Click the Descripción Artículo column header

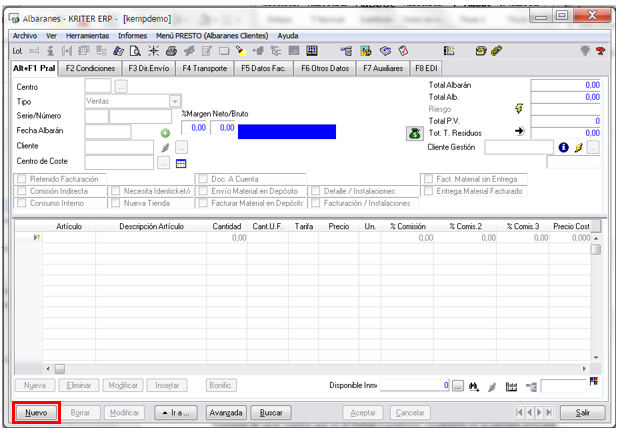click(151, 227)
